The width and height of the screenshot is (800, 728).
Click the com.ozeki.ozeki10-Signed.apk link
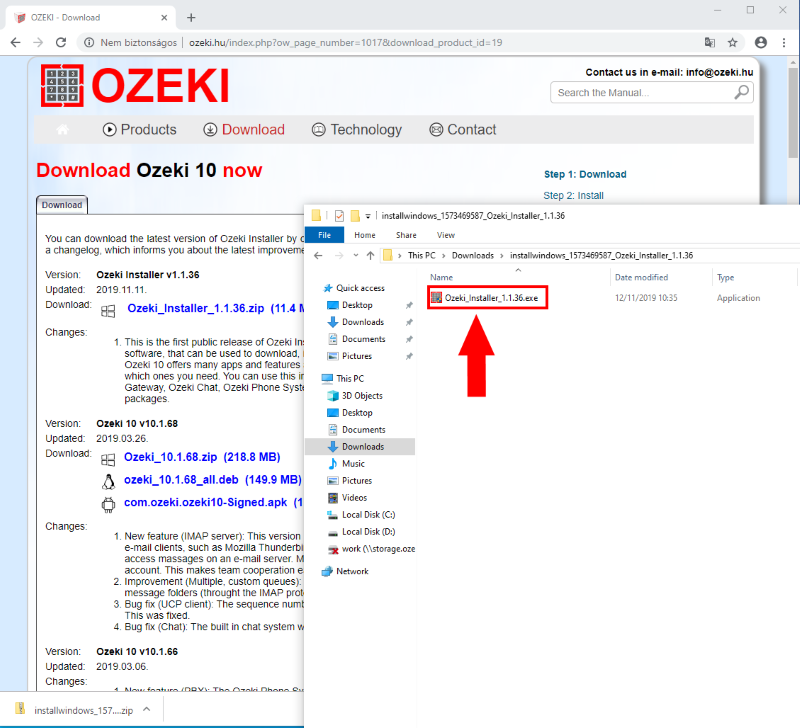coord(206,502)
